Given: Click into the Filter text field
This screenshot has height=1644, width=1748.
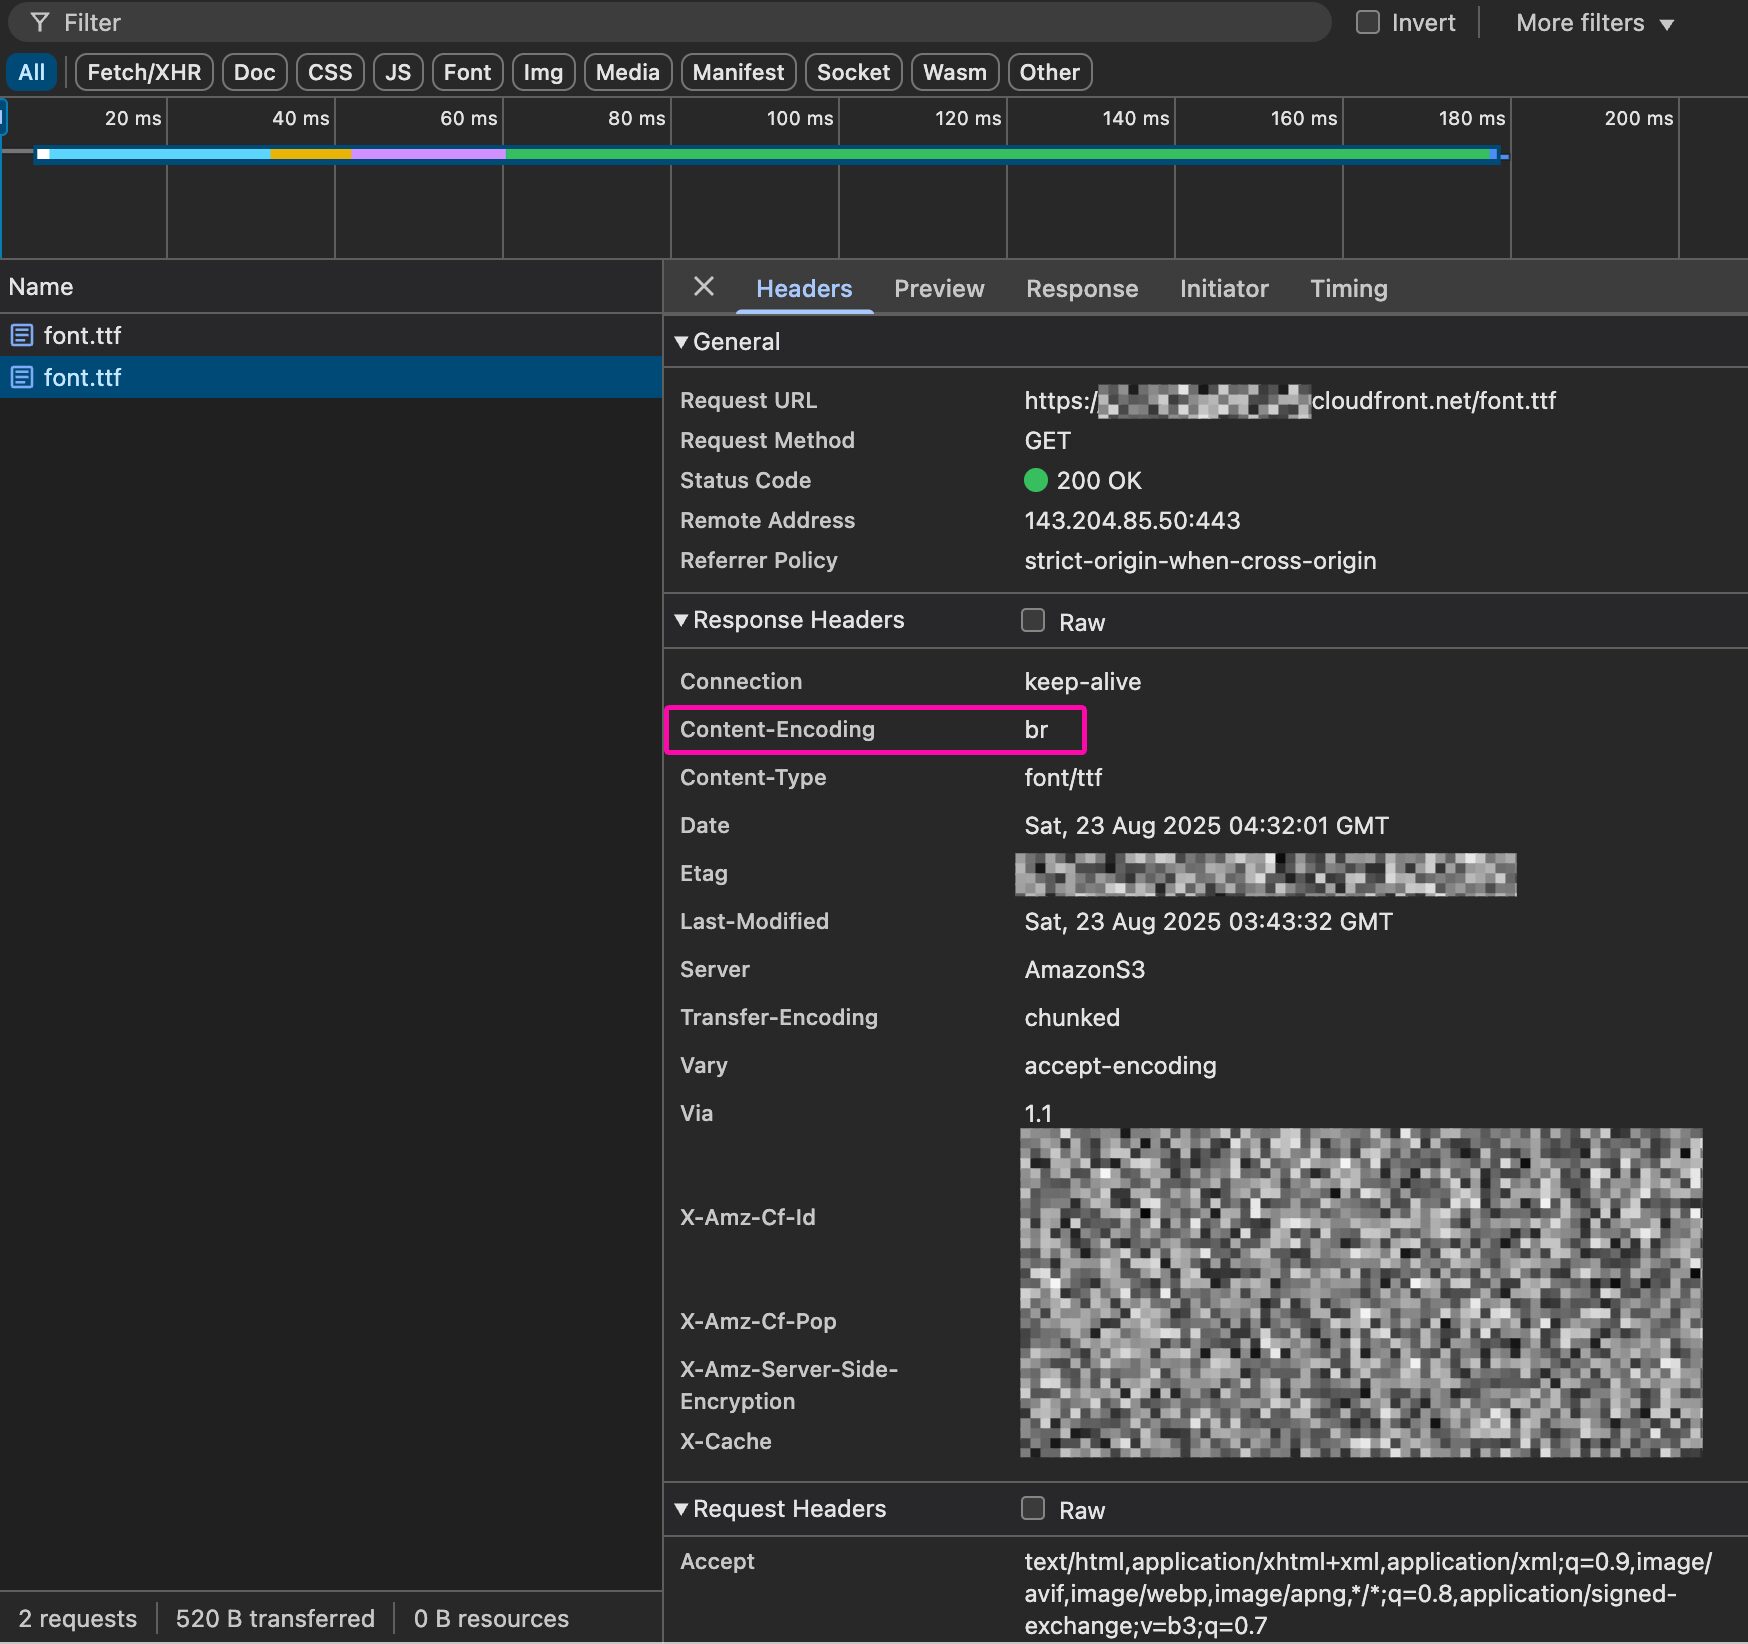Looking at the screenshot, I should pos(669,22).
